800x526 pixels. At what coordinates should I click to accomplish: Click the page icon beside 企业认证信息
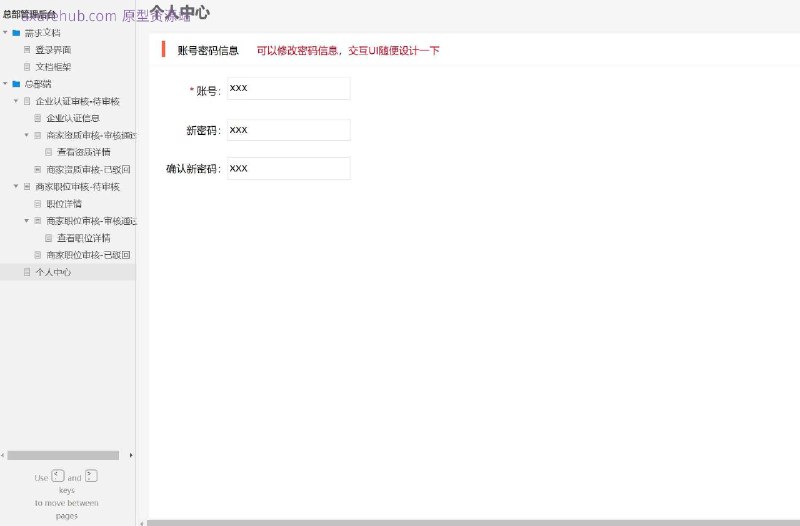pos(38,118)
